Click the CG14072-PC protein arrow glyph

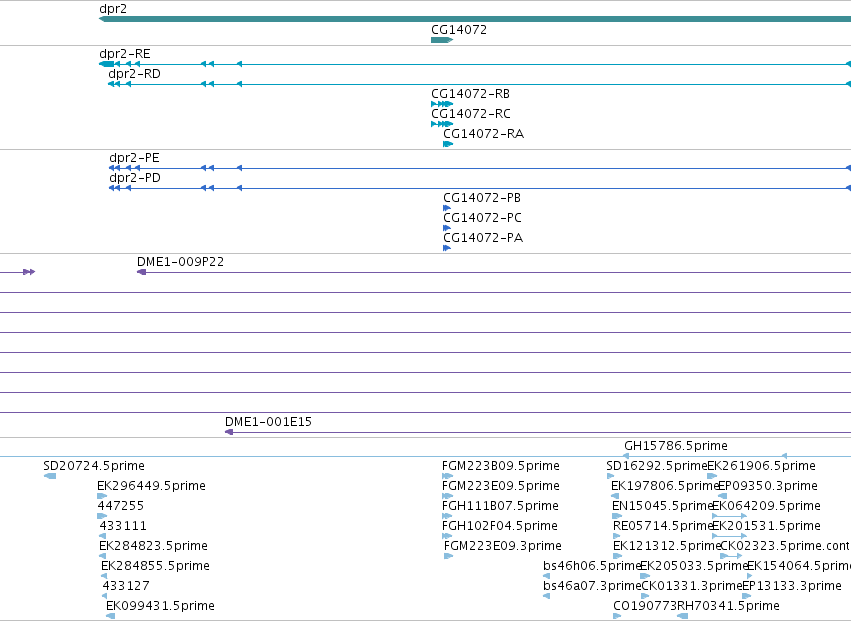(447, 228)
